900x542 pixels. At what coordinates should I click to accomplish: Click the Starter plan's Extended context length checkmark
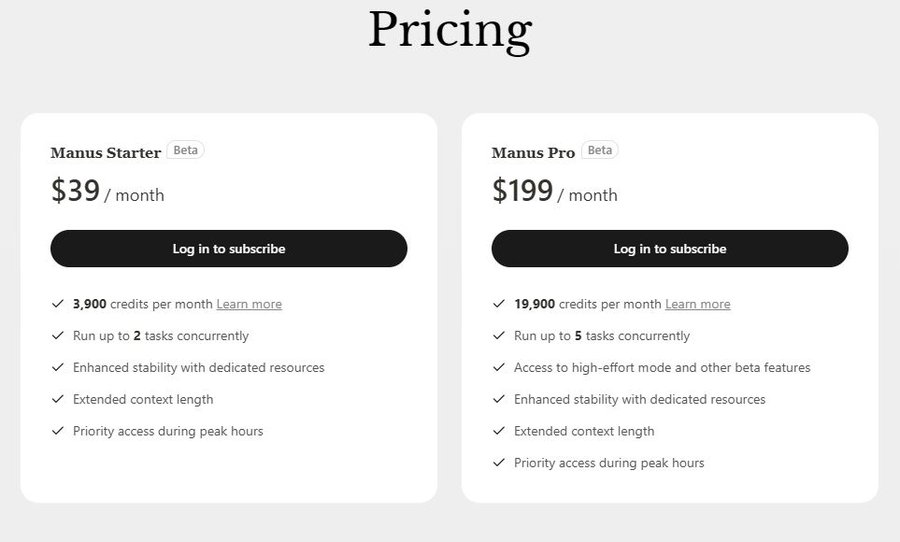click(57, 400)
